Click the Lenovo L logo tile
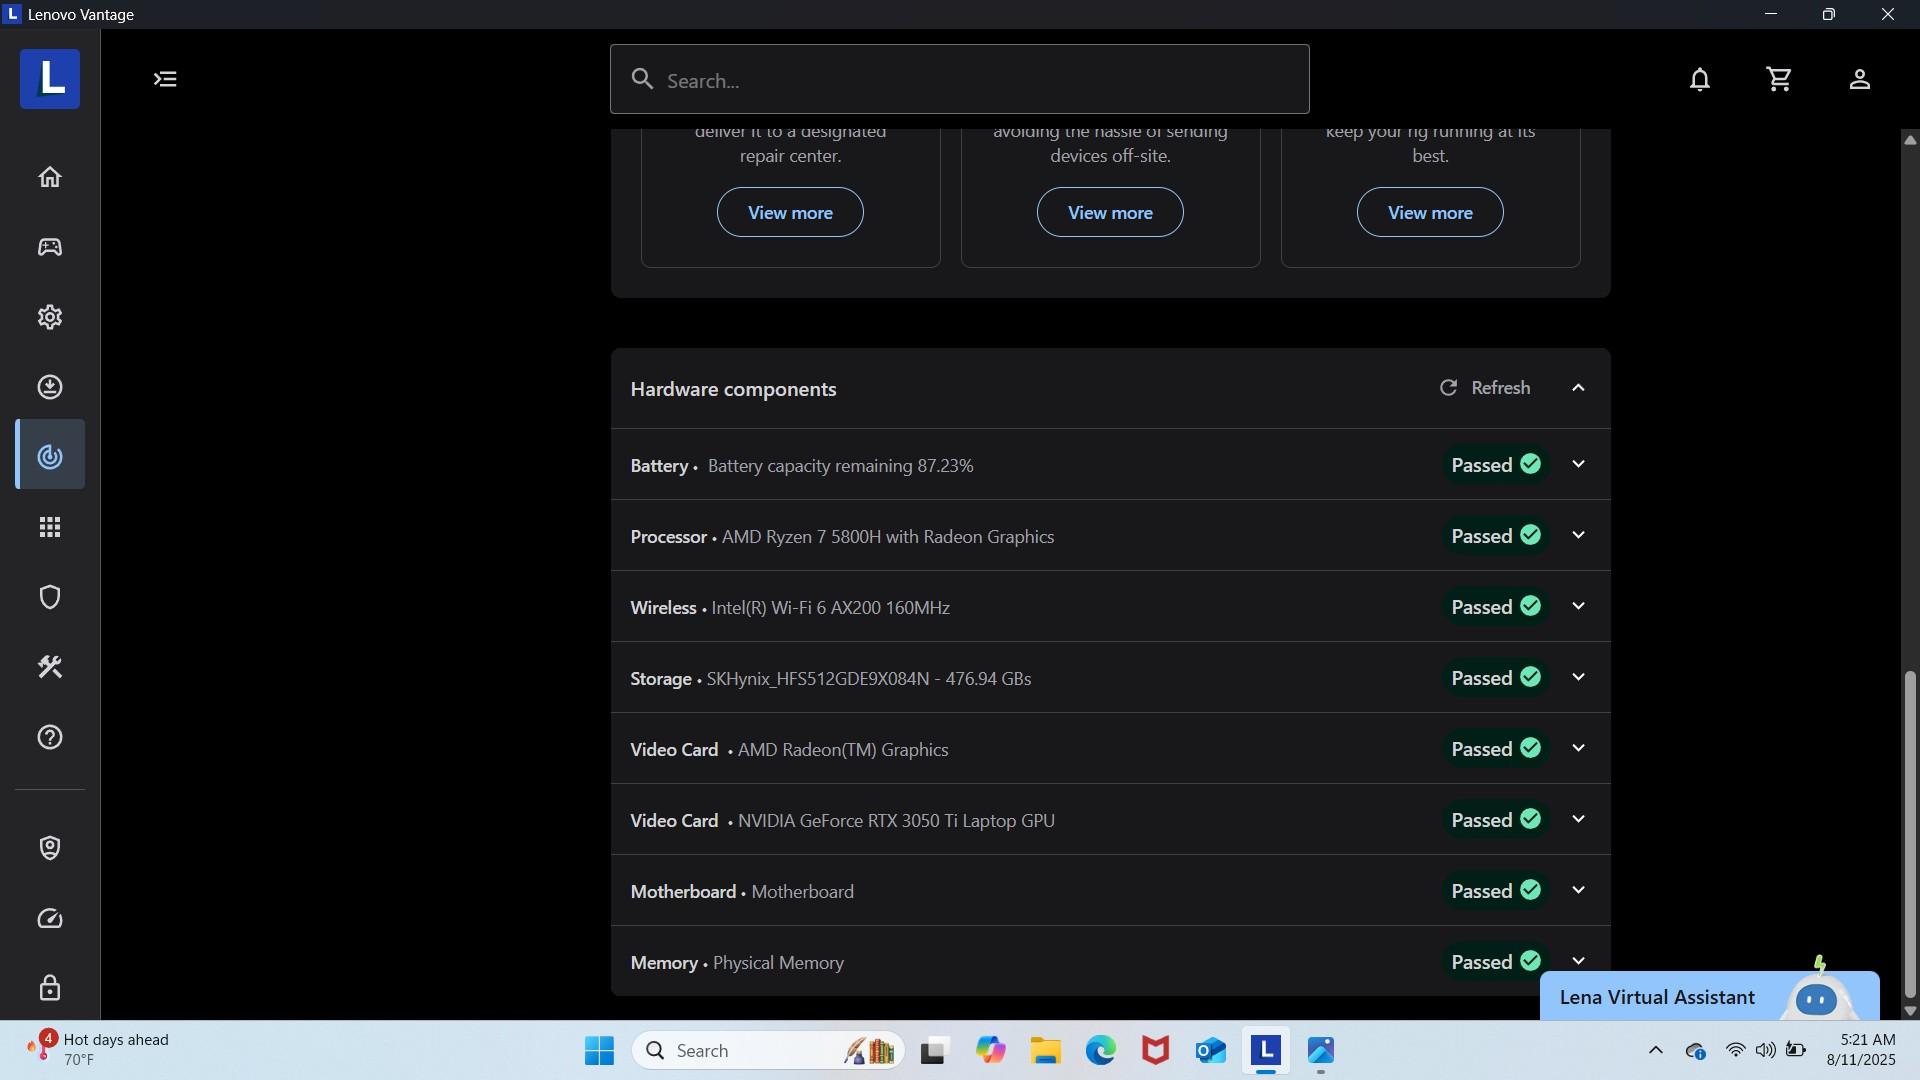Viewport: 1920px width, 1080px height. click(50, 79)
